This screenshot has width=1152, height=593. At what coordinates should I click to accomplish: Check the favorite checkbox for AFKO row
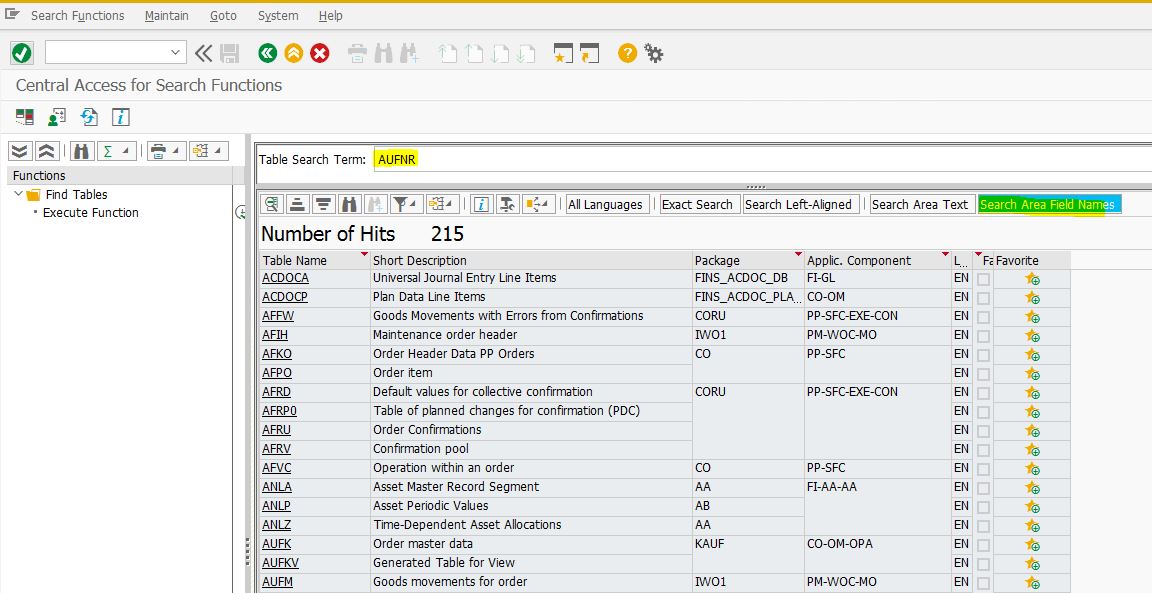[983, 354]
